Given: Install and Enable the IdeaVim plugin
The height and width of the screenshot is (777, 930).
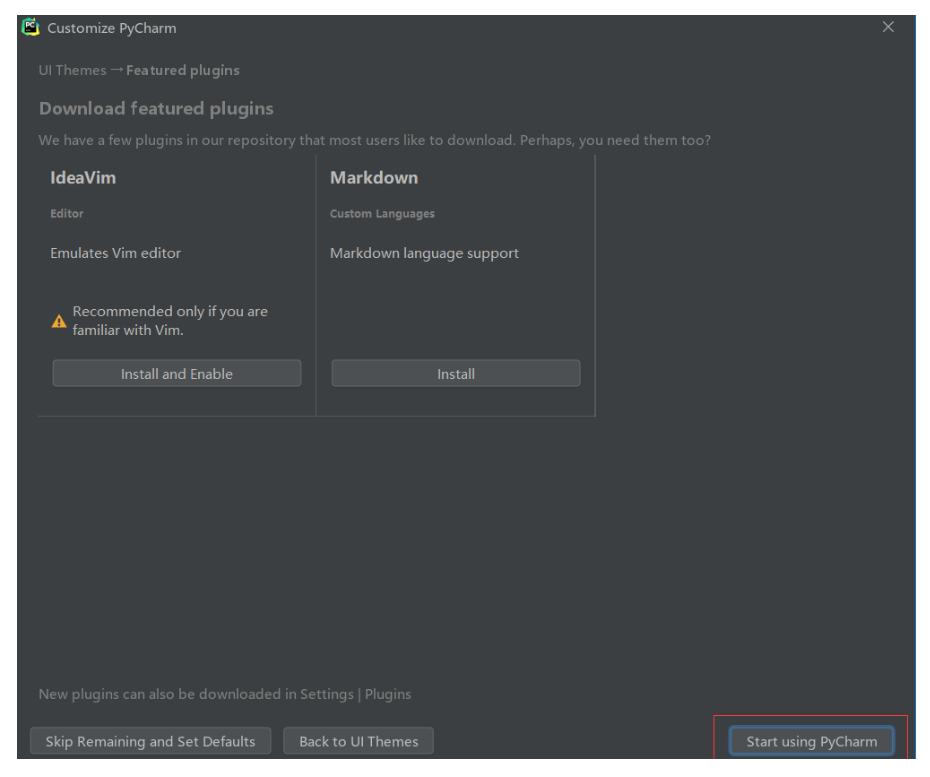Looking at the screenshot, I should click(x=177, y=374).
